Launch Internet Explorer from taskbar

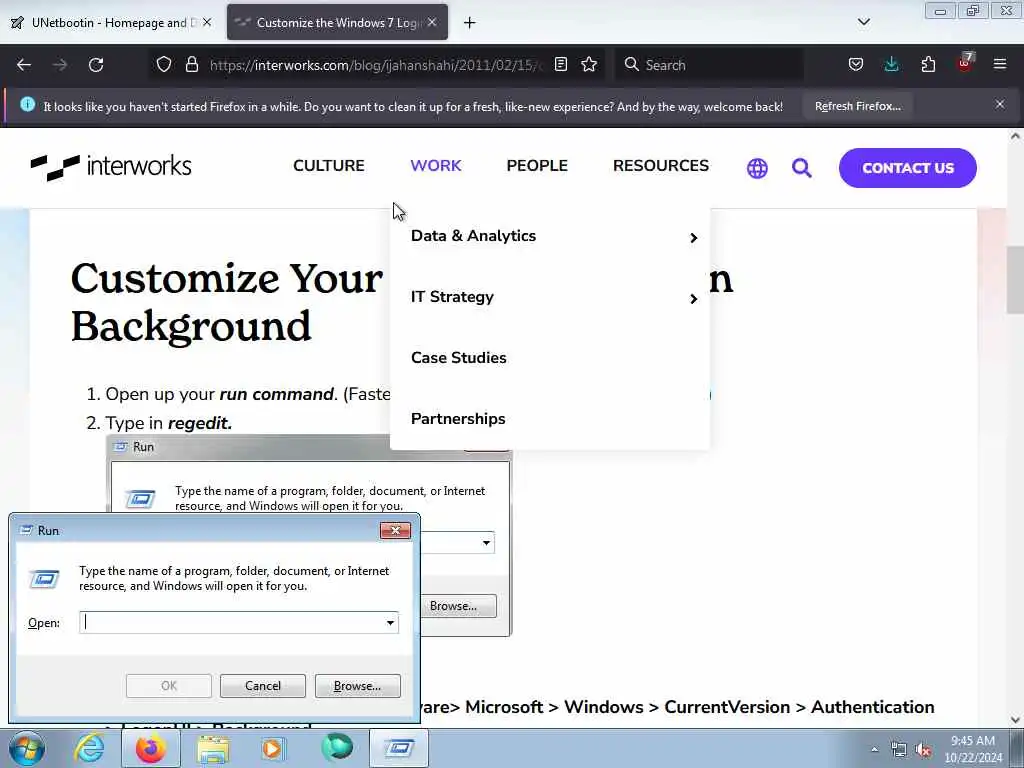pyautogui.click(x=89, y=748)
